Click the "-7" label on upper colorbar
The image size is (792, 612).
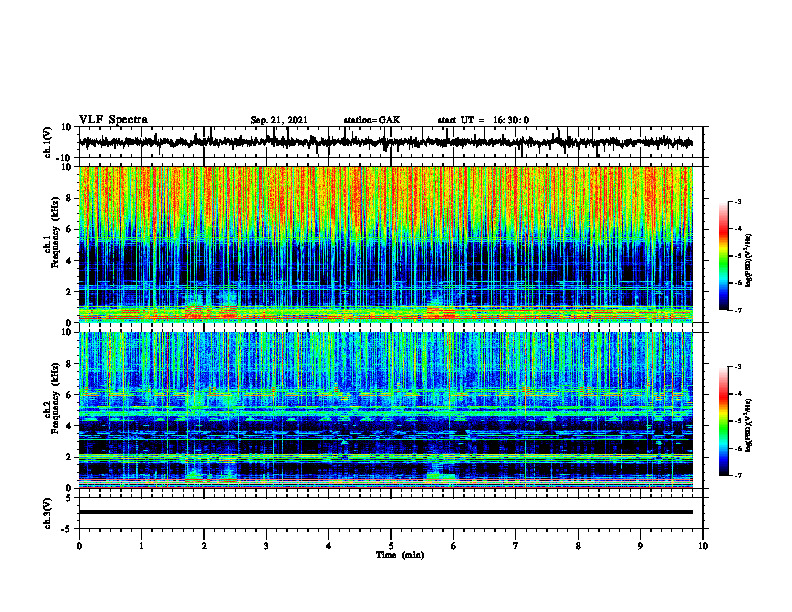click(x=738, y=310)
